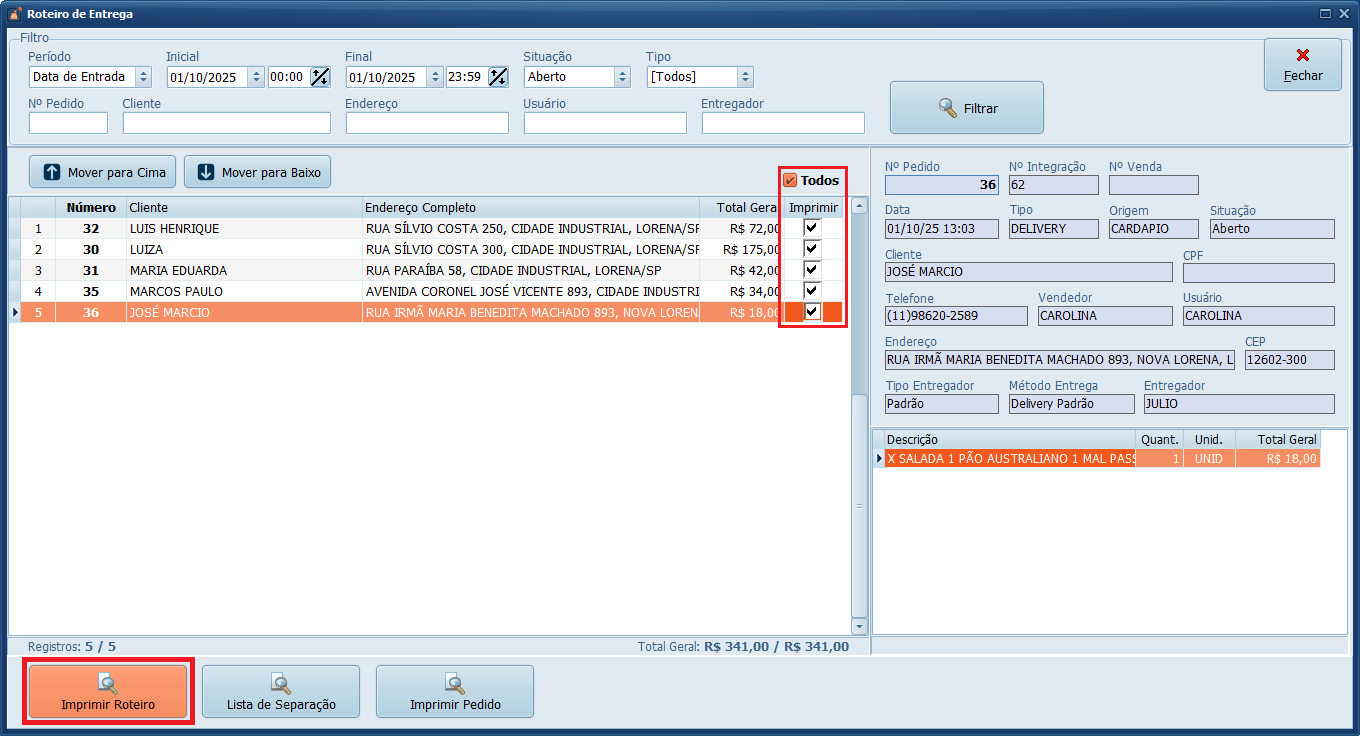This screenshot has width=1360, height=736.
Task: Click Mover para Cima arrow button
Action: pyautogui.click(x=103, y=172)
